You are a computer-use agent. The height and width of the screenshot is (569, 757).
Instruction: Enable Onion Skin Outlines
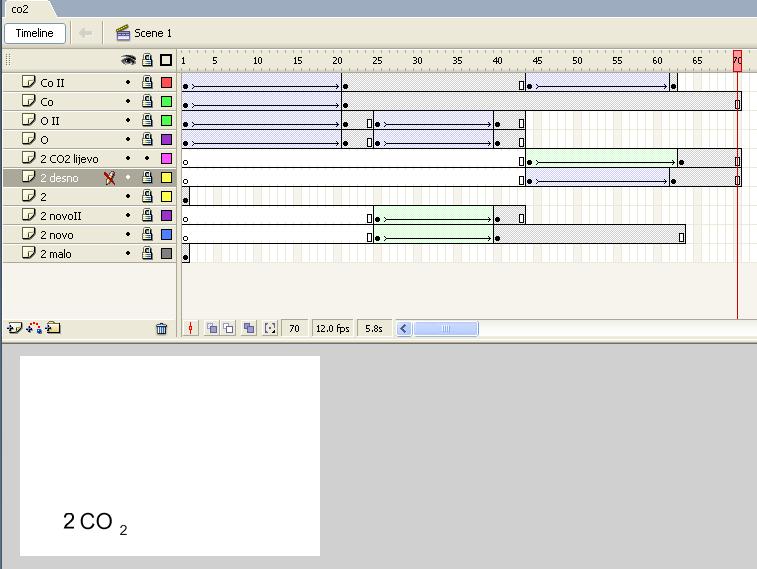[228, 328]
